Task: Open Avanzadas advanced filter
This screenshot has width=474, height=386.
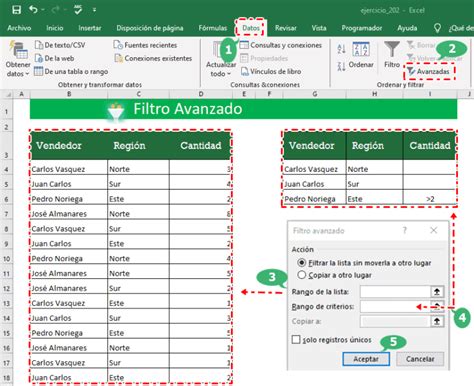Action: click(429, 71)
